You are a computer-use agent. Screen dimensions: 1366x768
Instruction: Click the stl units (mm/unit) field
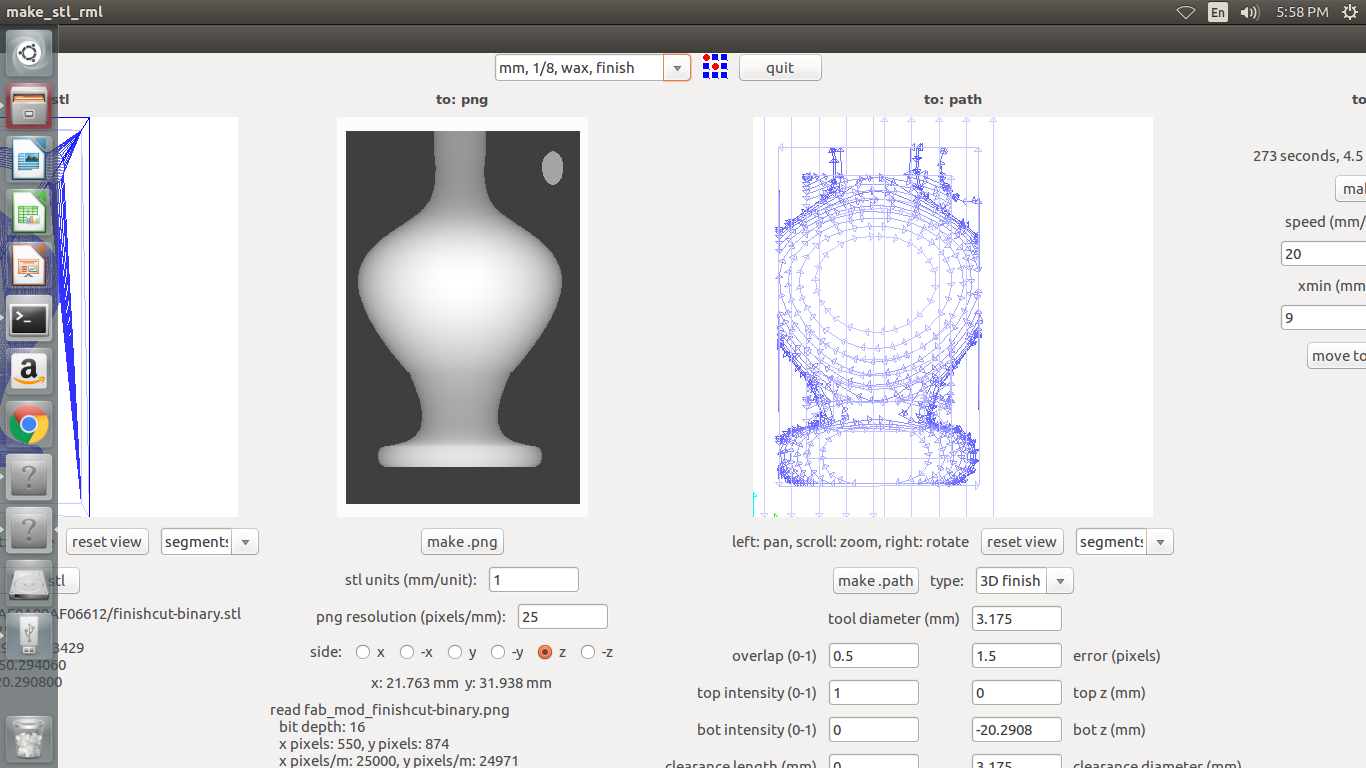[x=534, y=580]
